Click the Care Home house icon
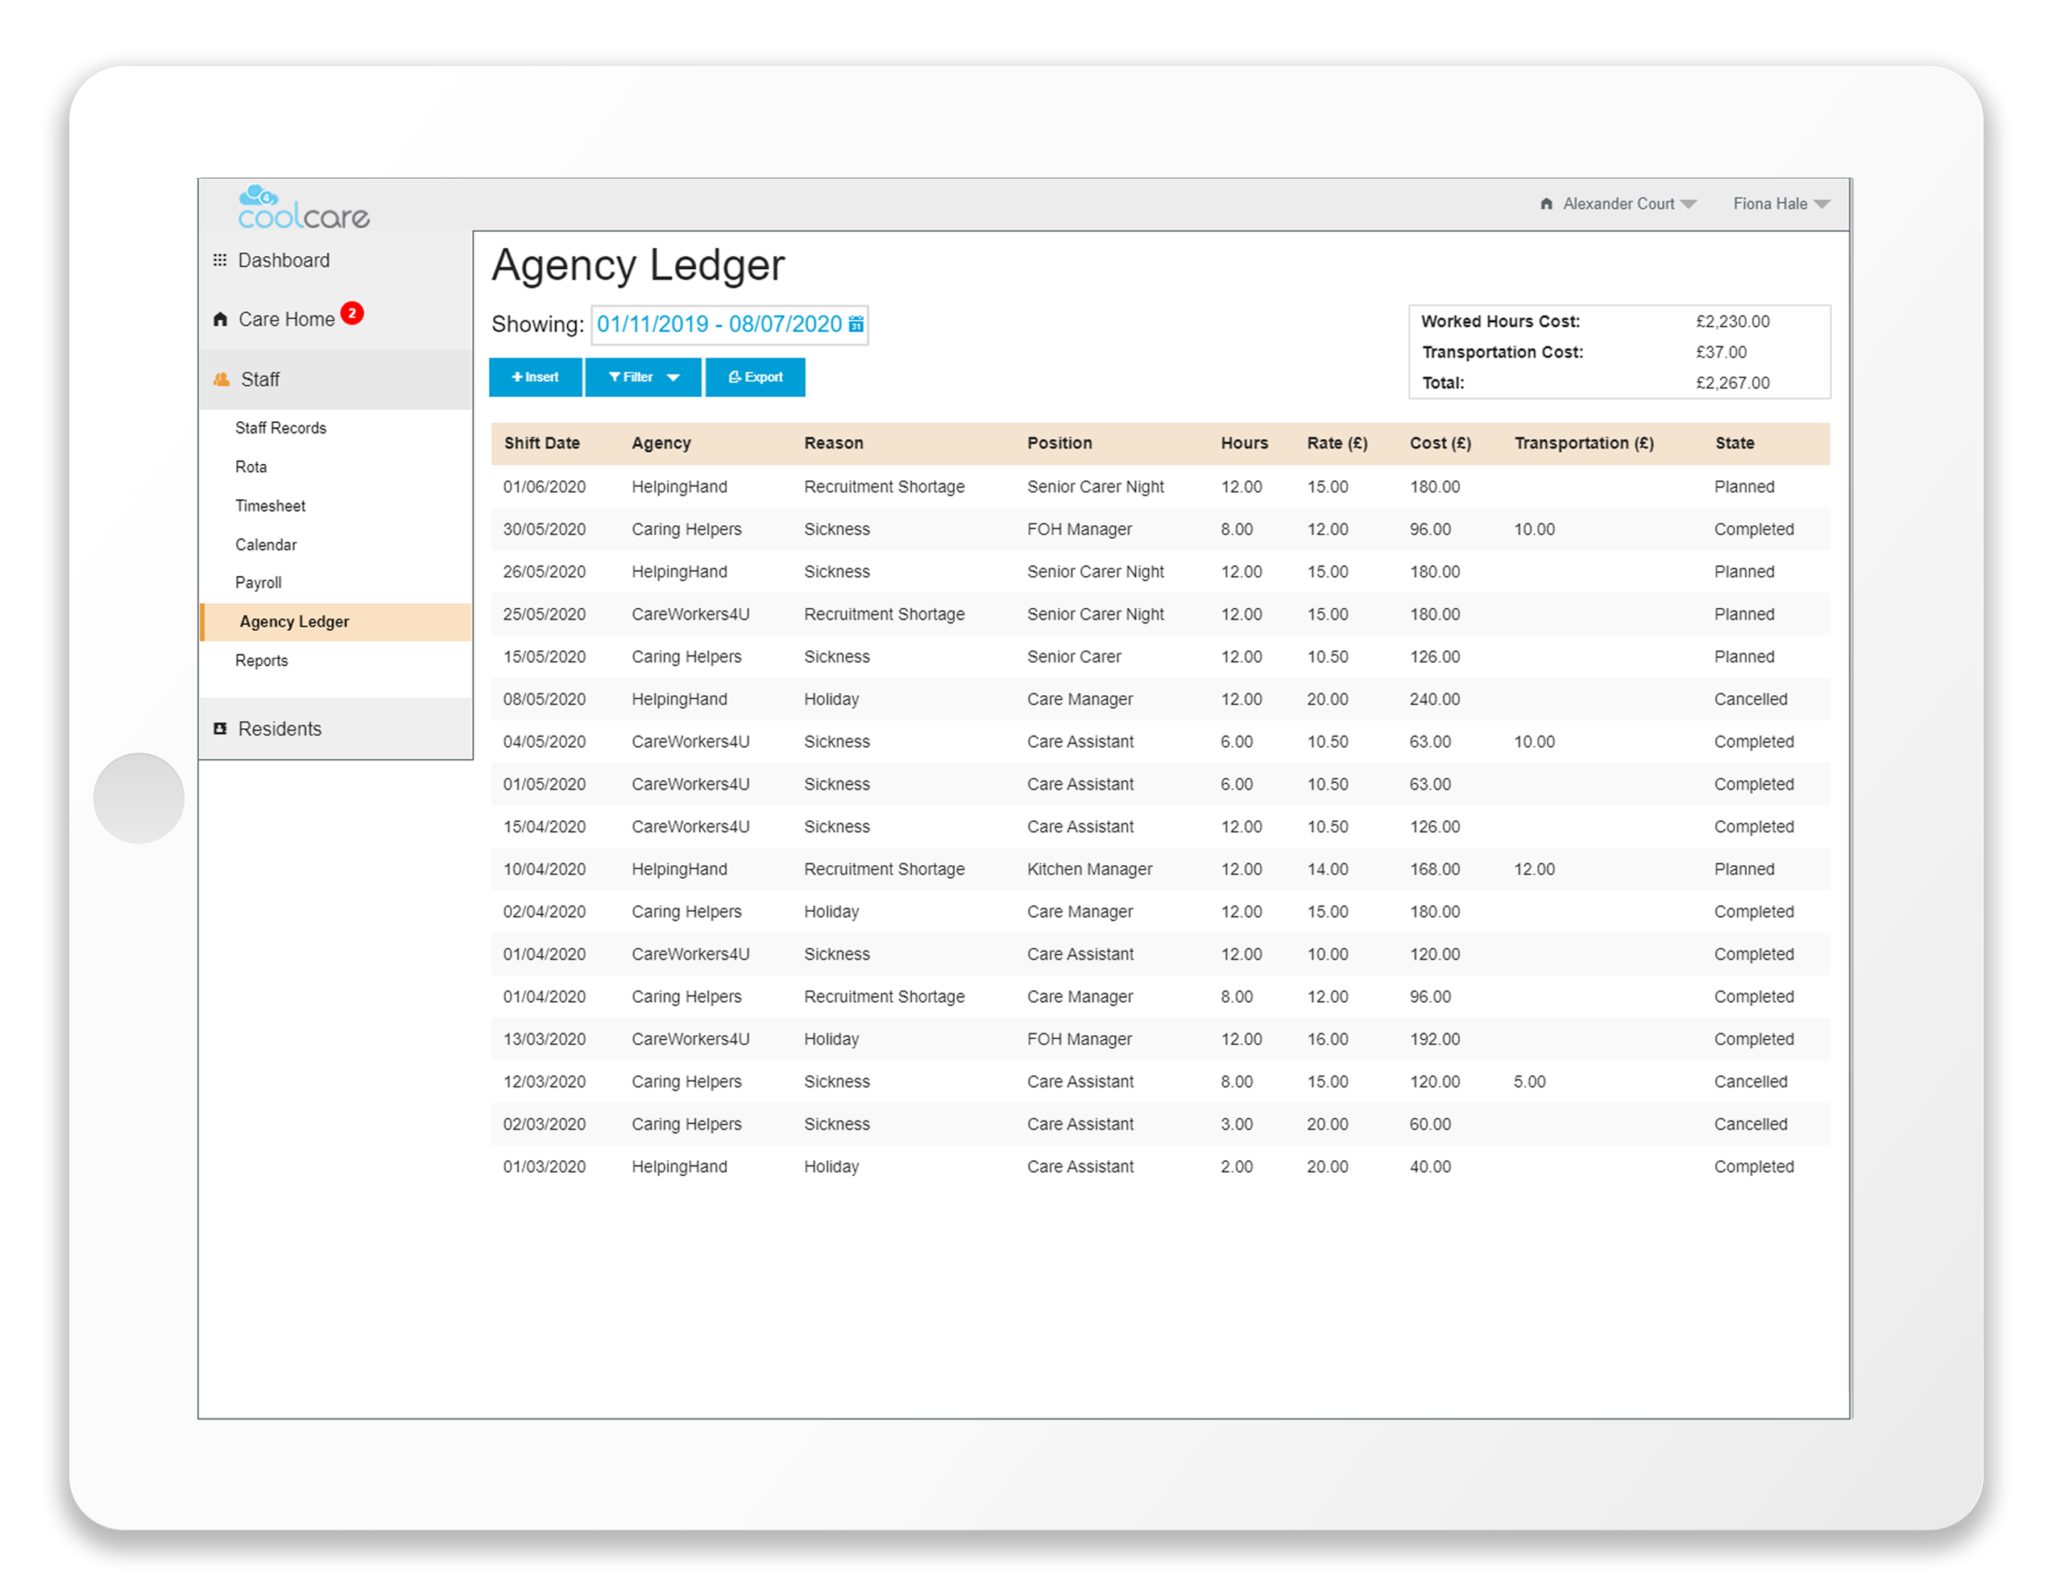Viewport: 2048px width, 1595px height. tap(220, 319)
